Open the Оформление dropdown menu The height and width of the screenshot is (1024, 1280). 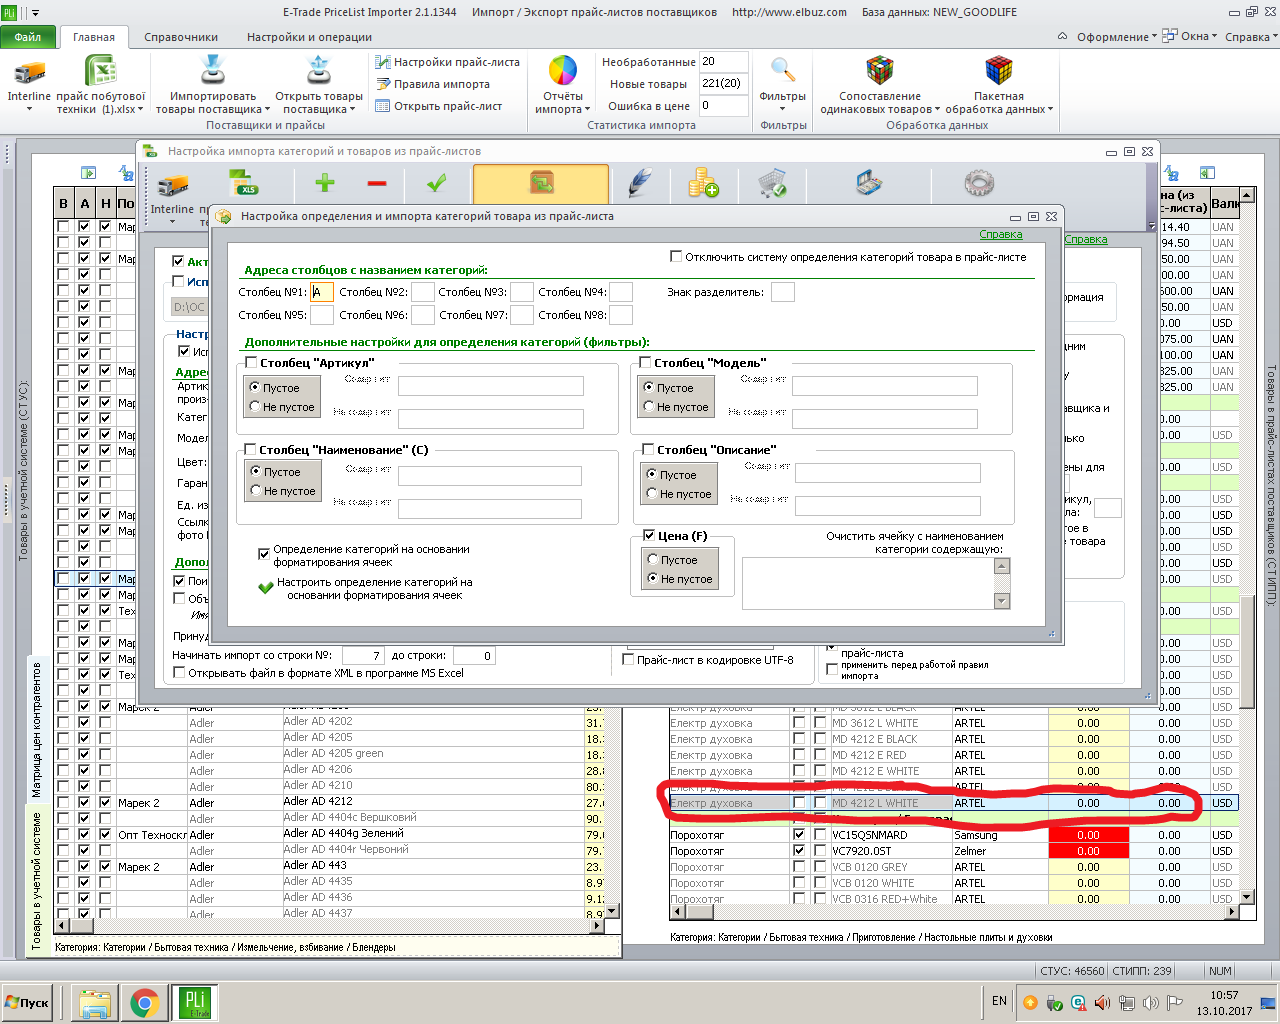point(1116,37)
